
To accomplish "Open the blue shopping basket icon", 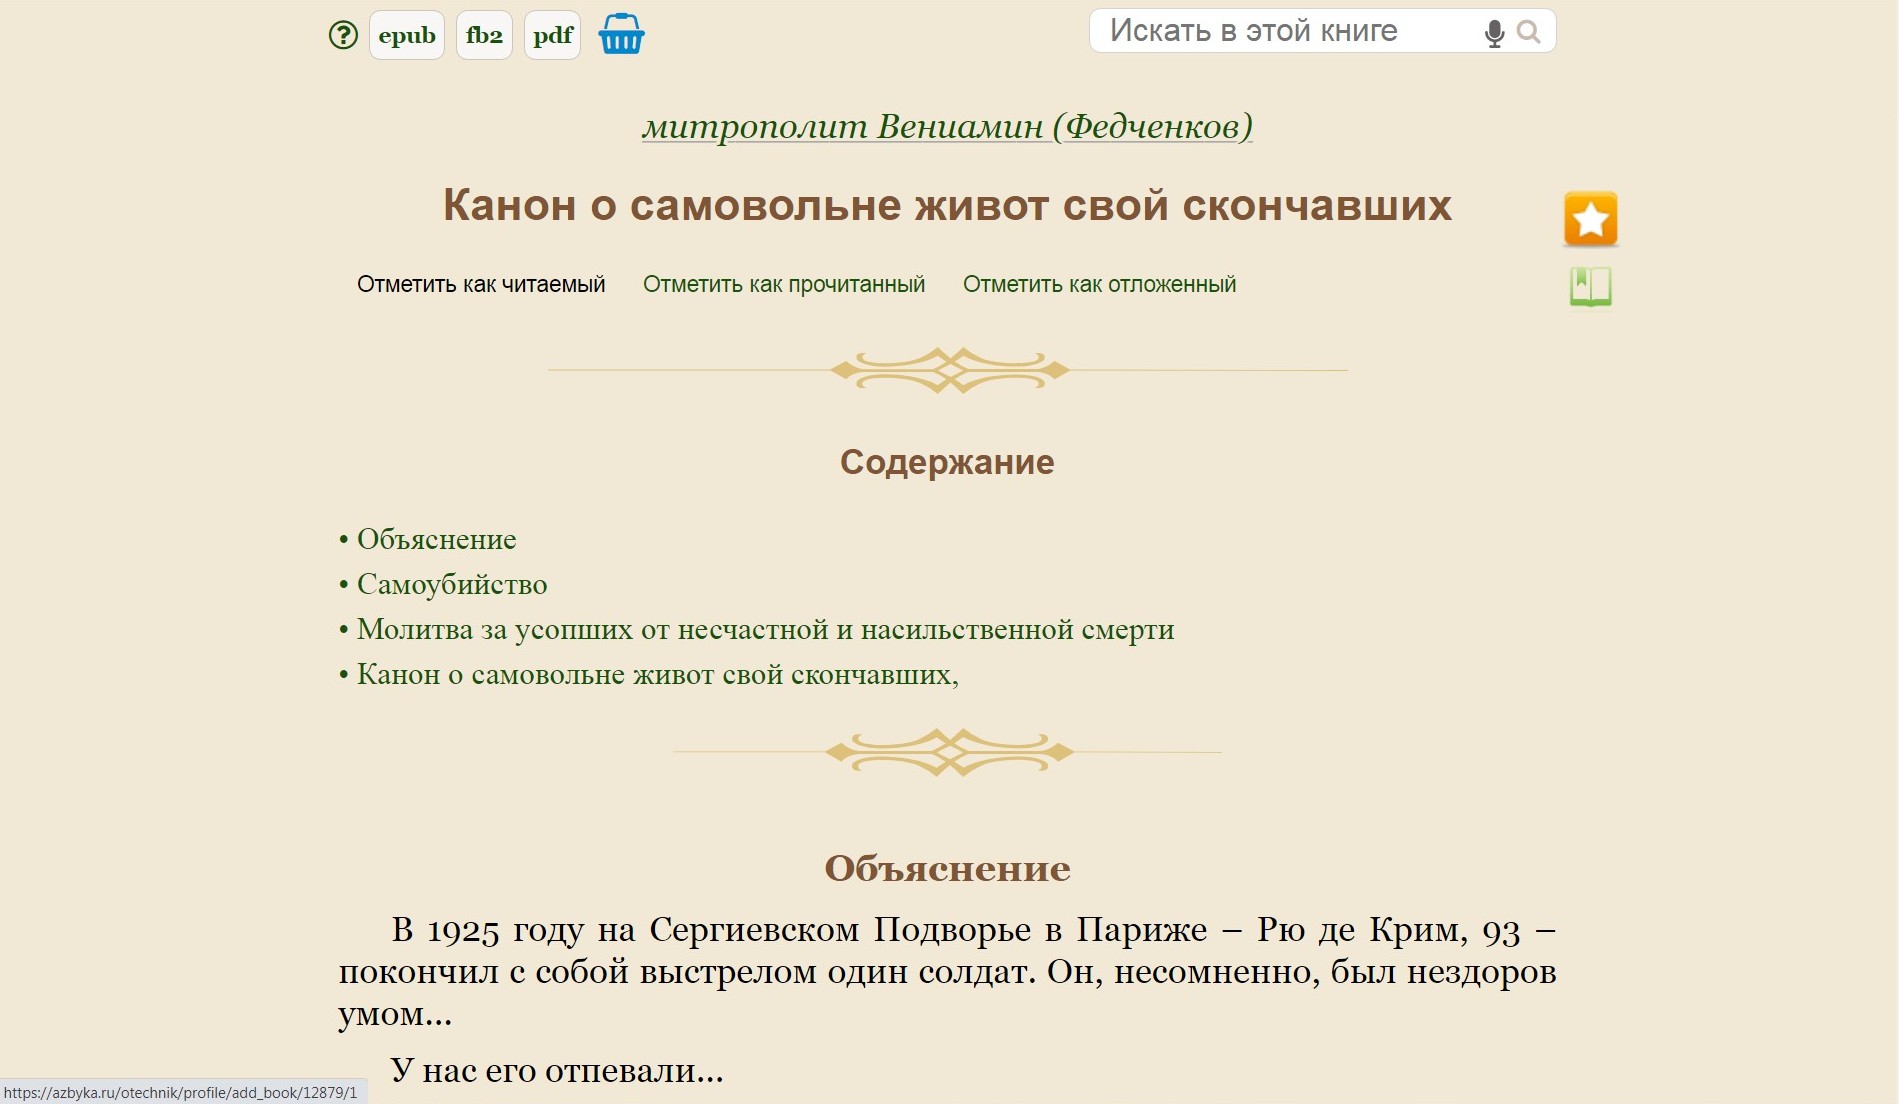I will tap(621, 34).
